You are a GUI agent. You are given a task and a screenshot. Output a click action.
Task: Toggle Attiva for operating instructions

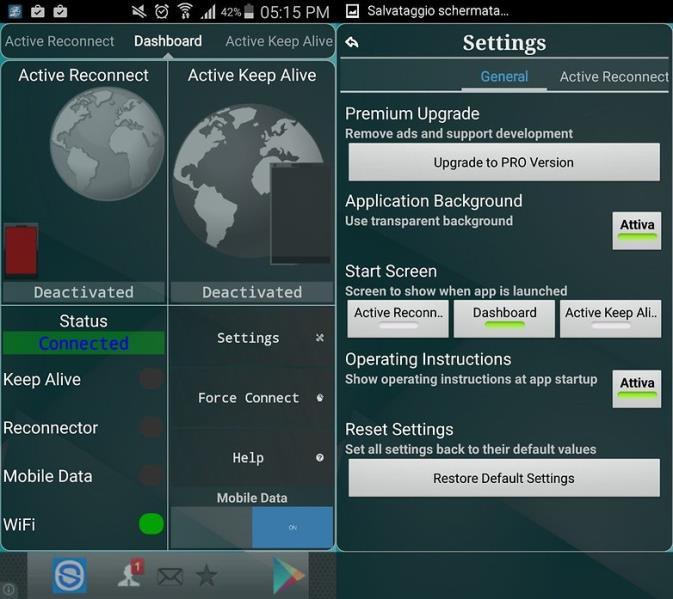pos(637,389)
